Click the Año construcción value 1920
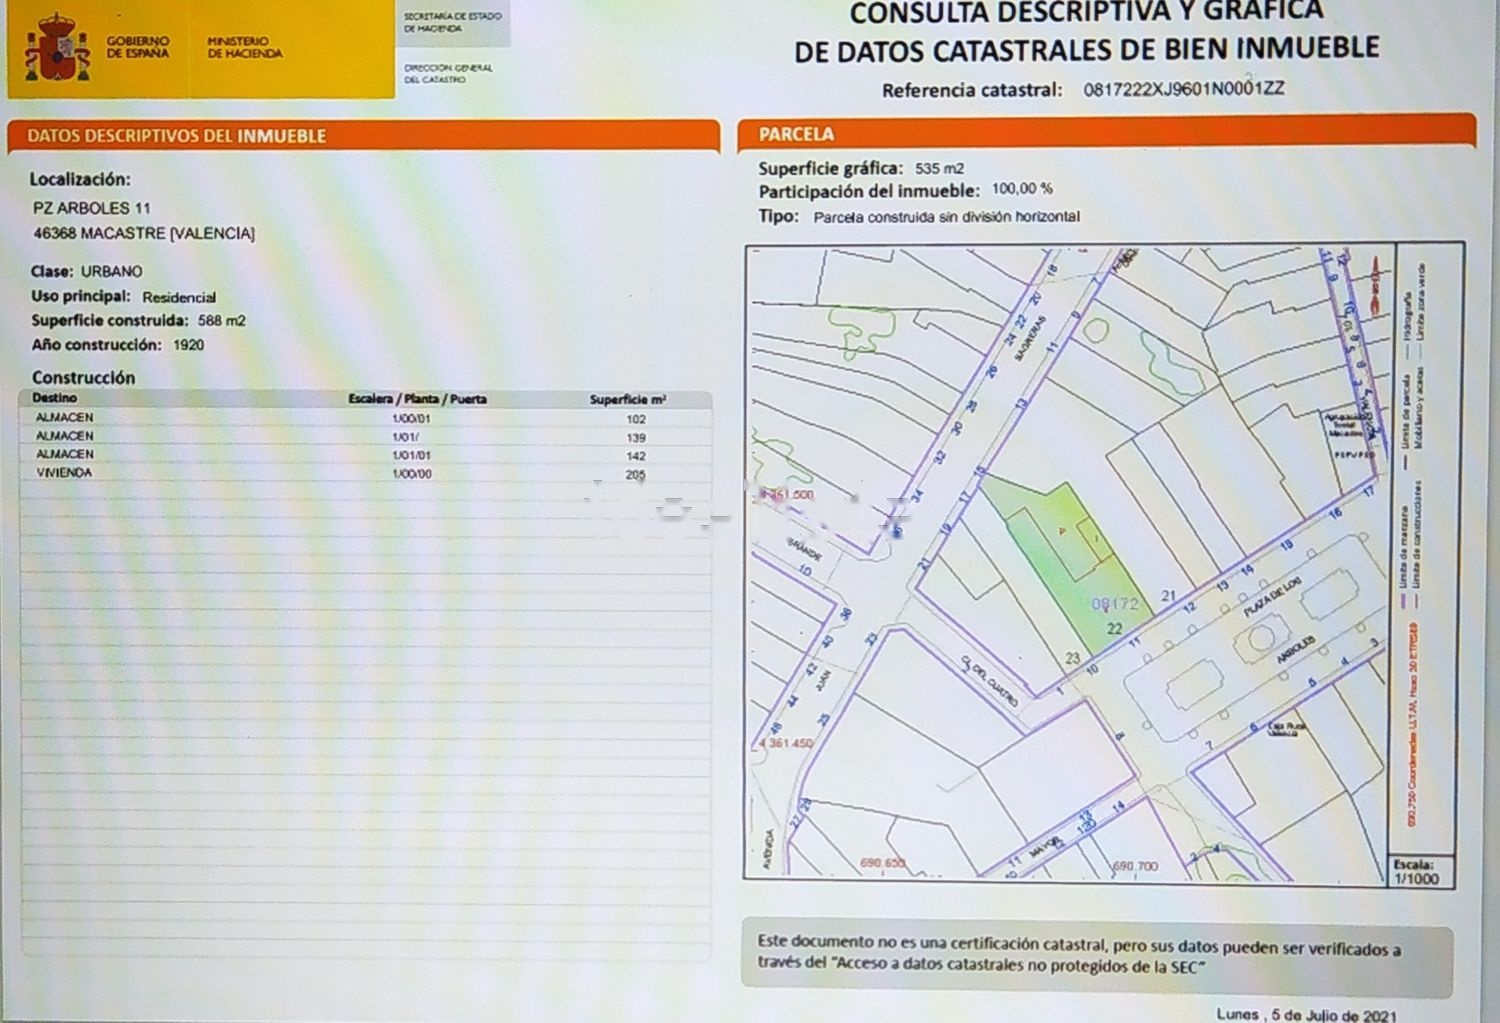Viewport: 1500px width, 1023px height. coord(188,345)
